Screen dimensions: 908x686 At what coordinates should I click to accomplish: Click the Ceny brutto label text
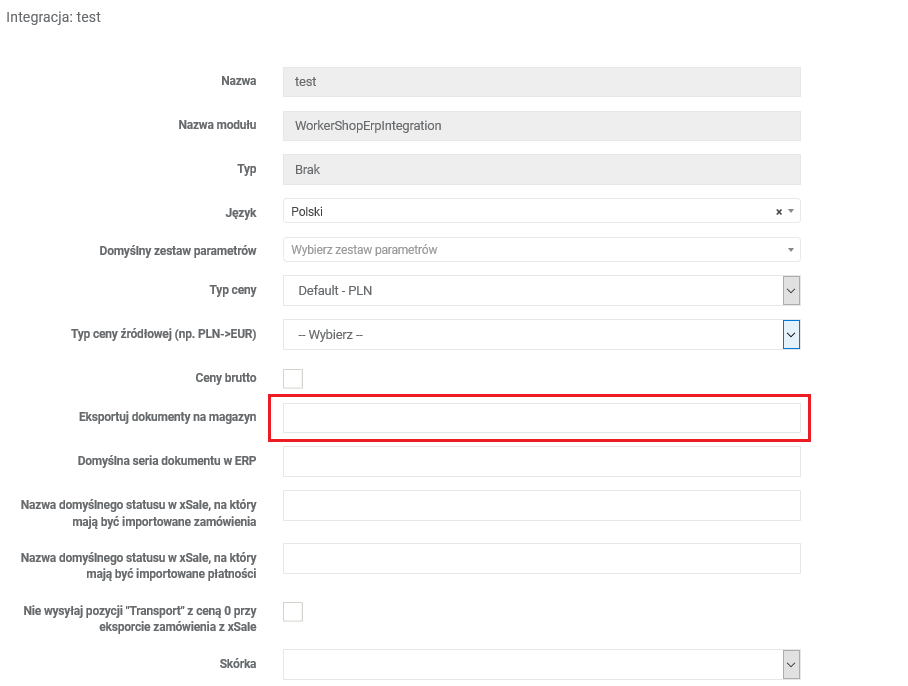click(225, 378)
